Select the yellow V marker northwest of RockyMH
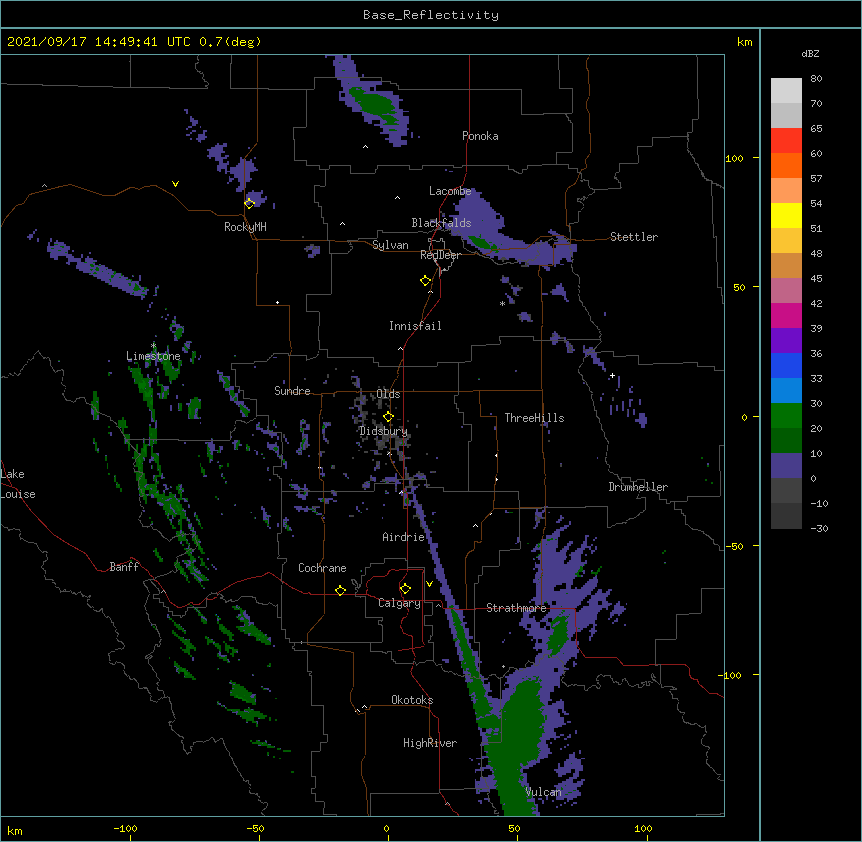This screenshot has width=862, height=842. 175,184
